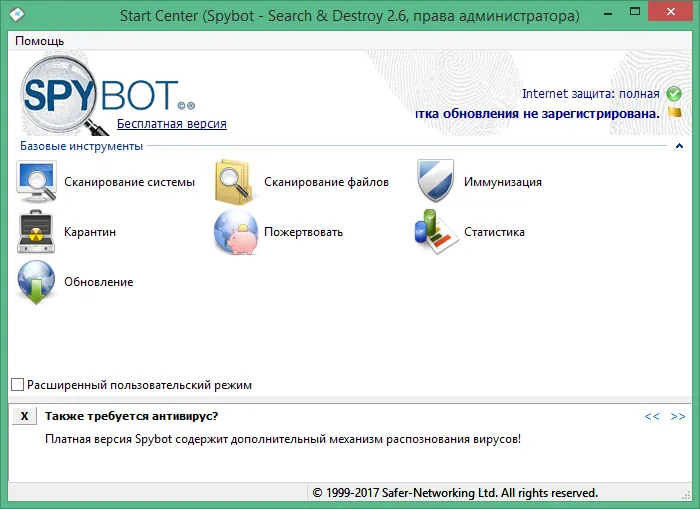Click the Safer-Networking copyright status text
Image resolution: width=700 pixels, height=509 pixels.
[x=455, y=493]
